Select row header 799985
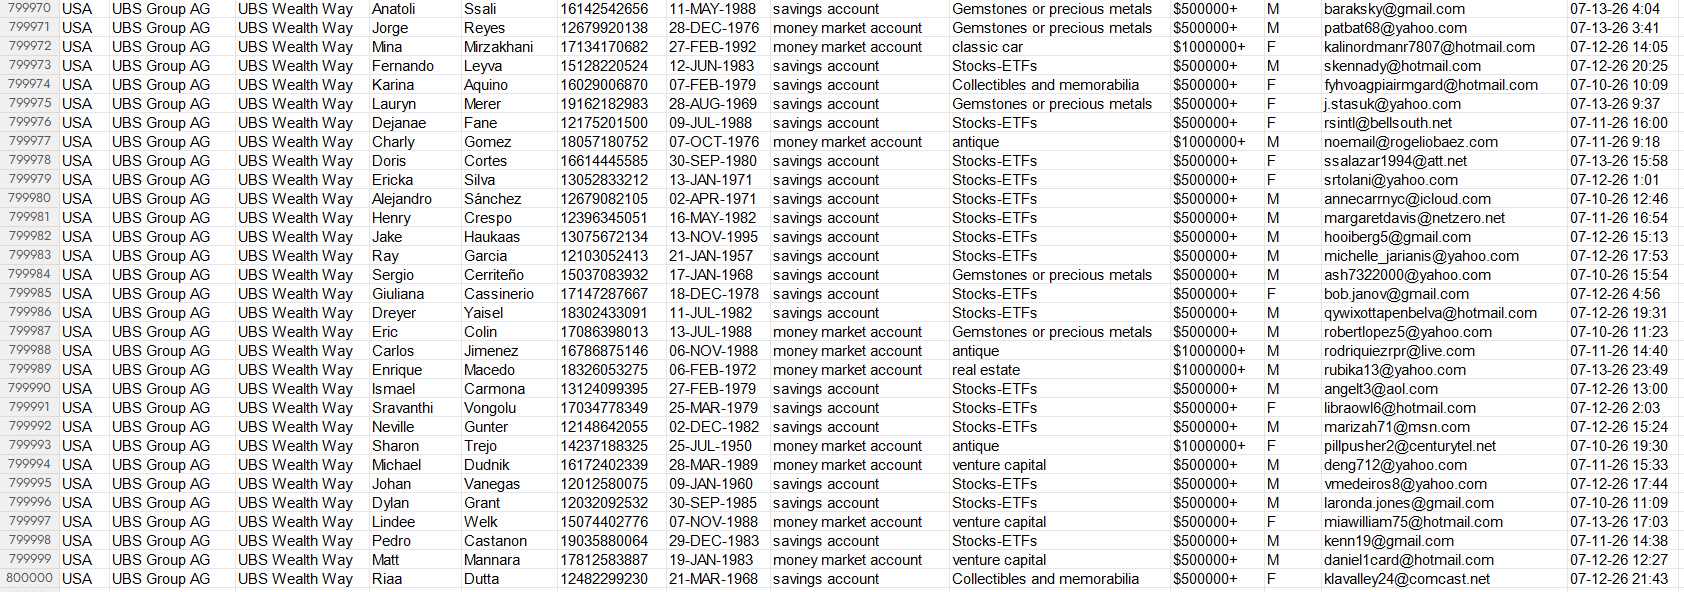The height and width of the screenshot is (592, 1684). point(29,294)
